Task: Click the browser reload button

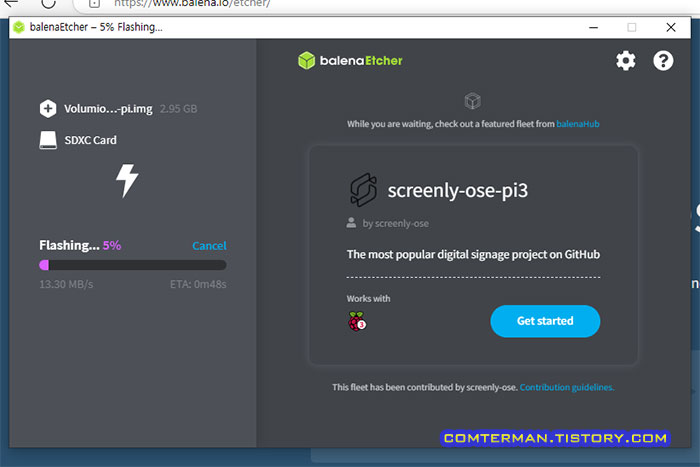Action: pyautogui.click(x=48, y=4)
